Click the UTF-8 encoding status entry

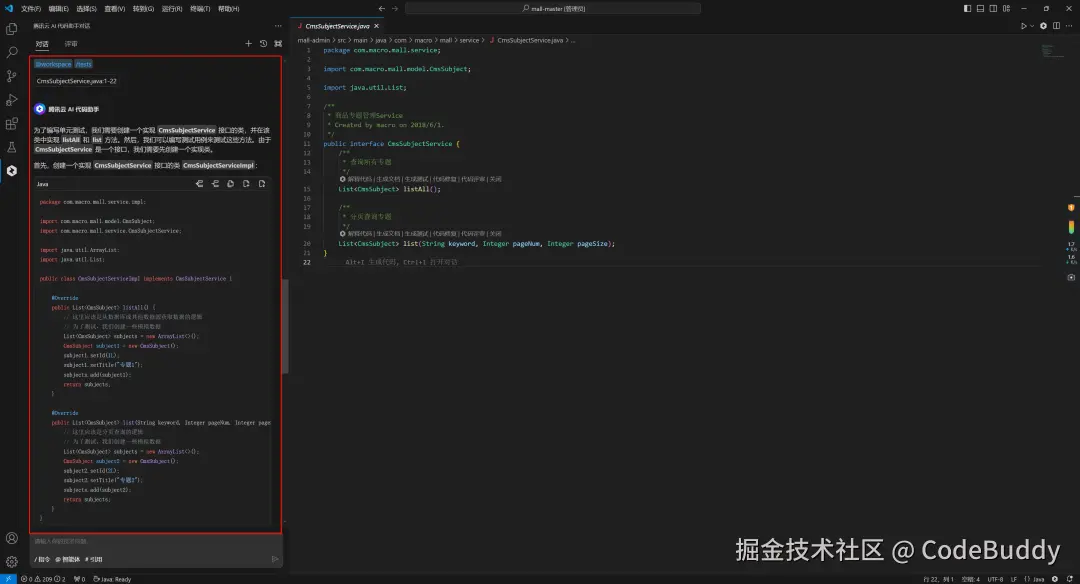click(995, 579)
